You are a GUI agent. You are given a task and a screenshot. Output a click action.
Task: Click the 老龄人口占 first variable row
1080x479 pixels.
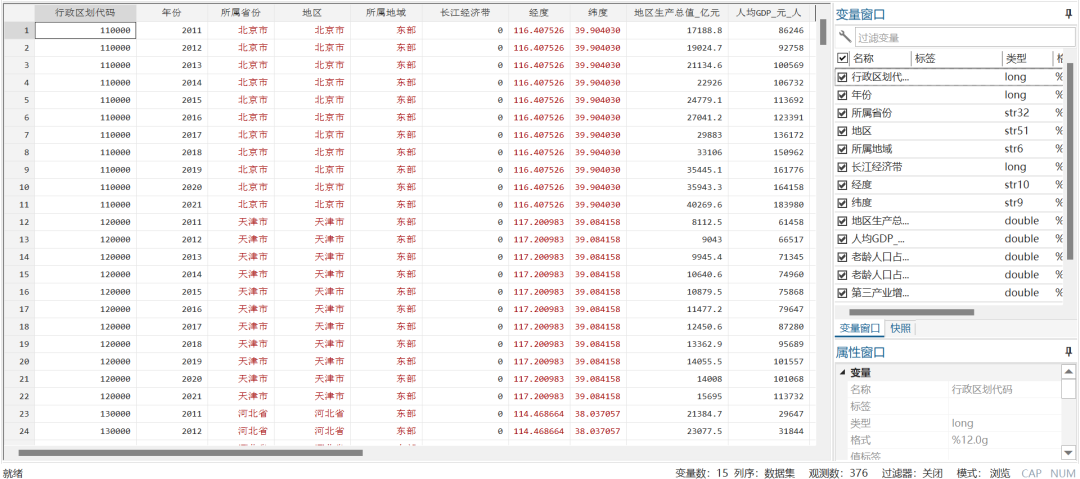(949, 257)
